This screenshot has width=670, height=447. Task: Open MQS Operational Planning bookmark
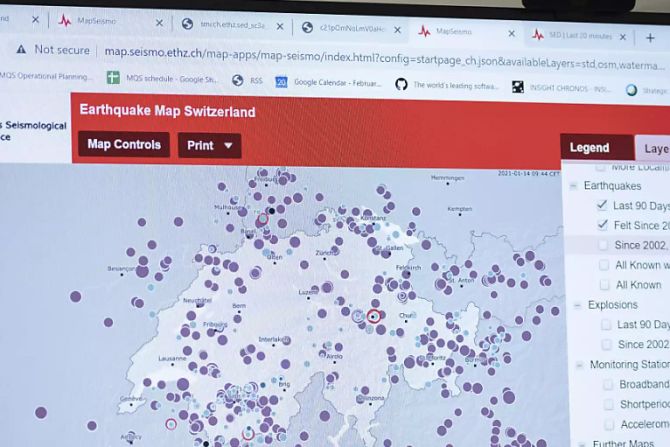(x=44, y=76)
